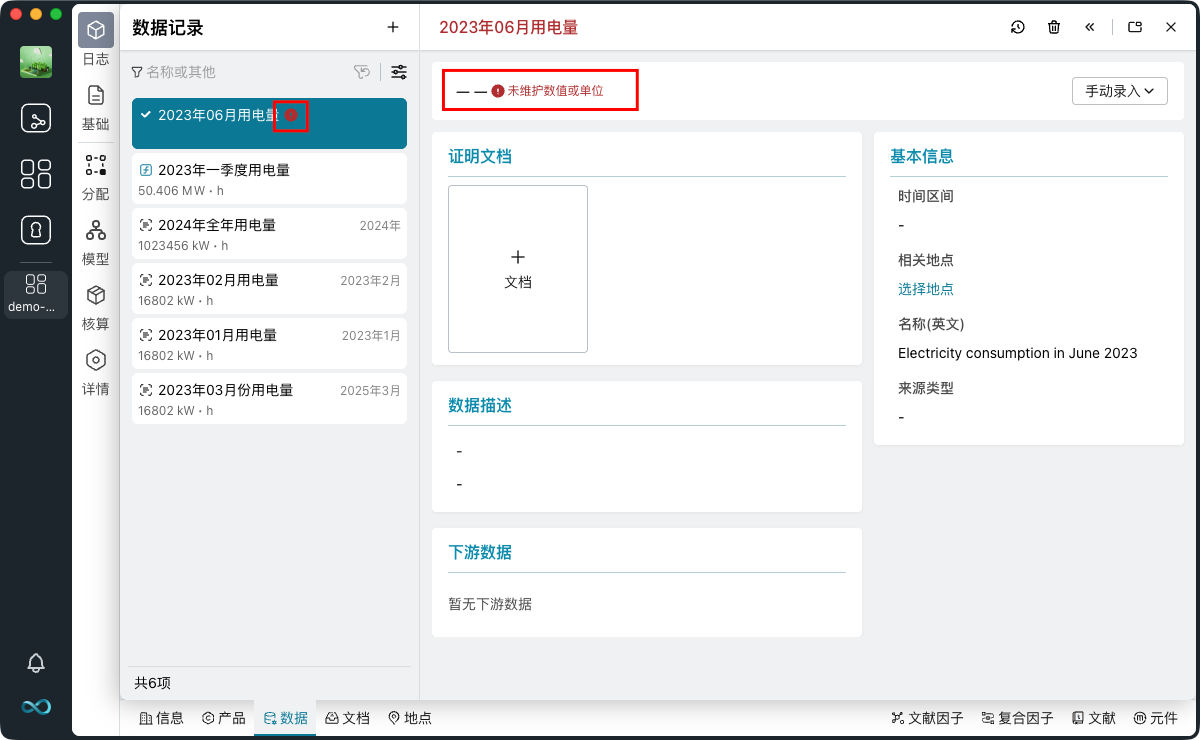The height and width of the screenshot is (740, 1200).
Task: Switch to the 地点 tab
Action: tap(409, 718)
